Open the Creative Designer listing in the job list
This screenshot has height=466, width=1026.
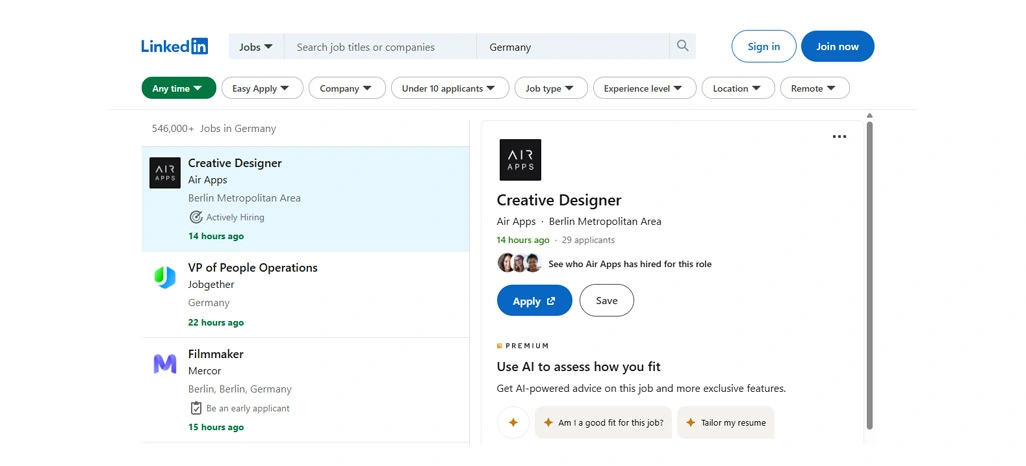[x=306, y=199]
